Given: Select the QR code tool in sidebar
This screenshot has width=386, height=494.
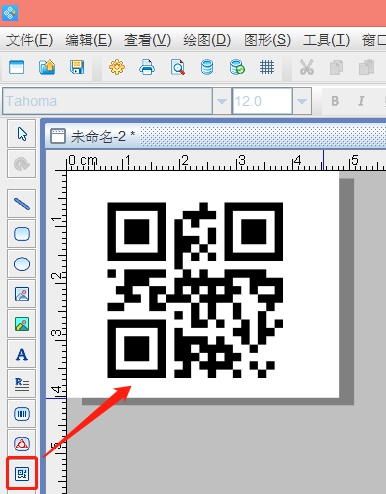Looking at the screenshot, I should pos(22,474).
